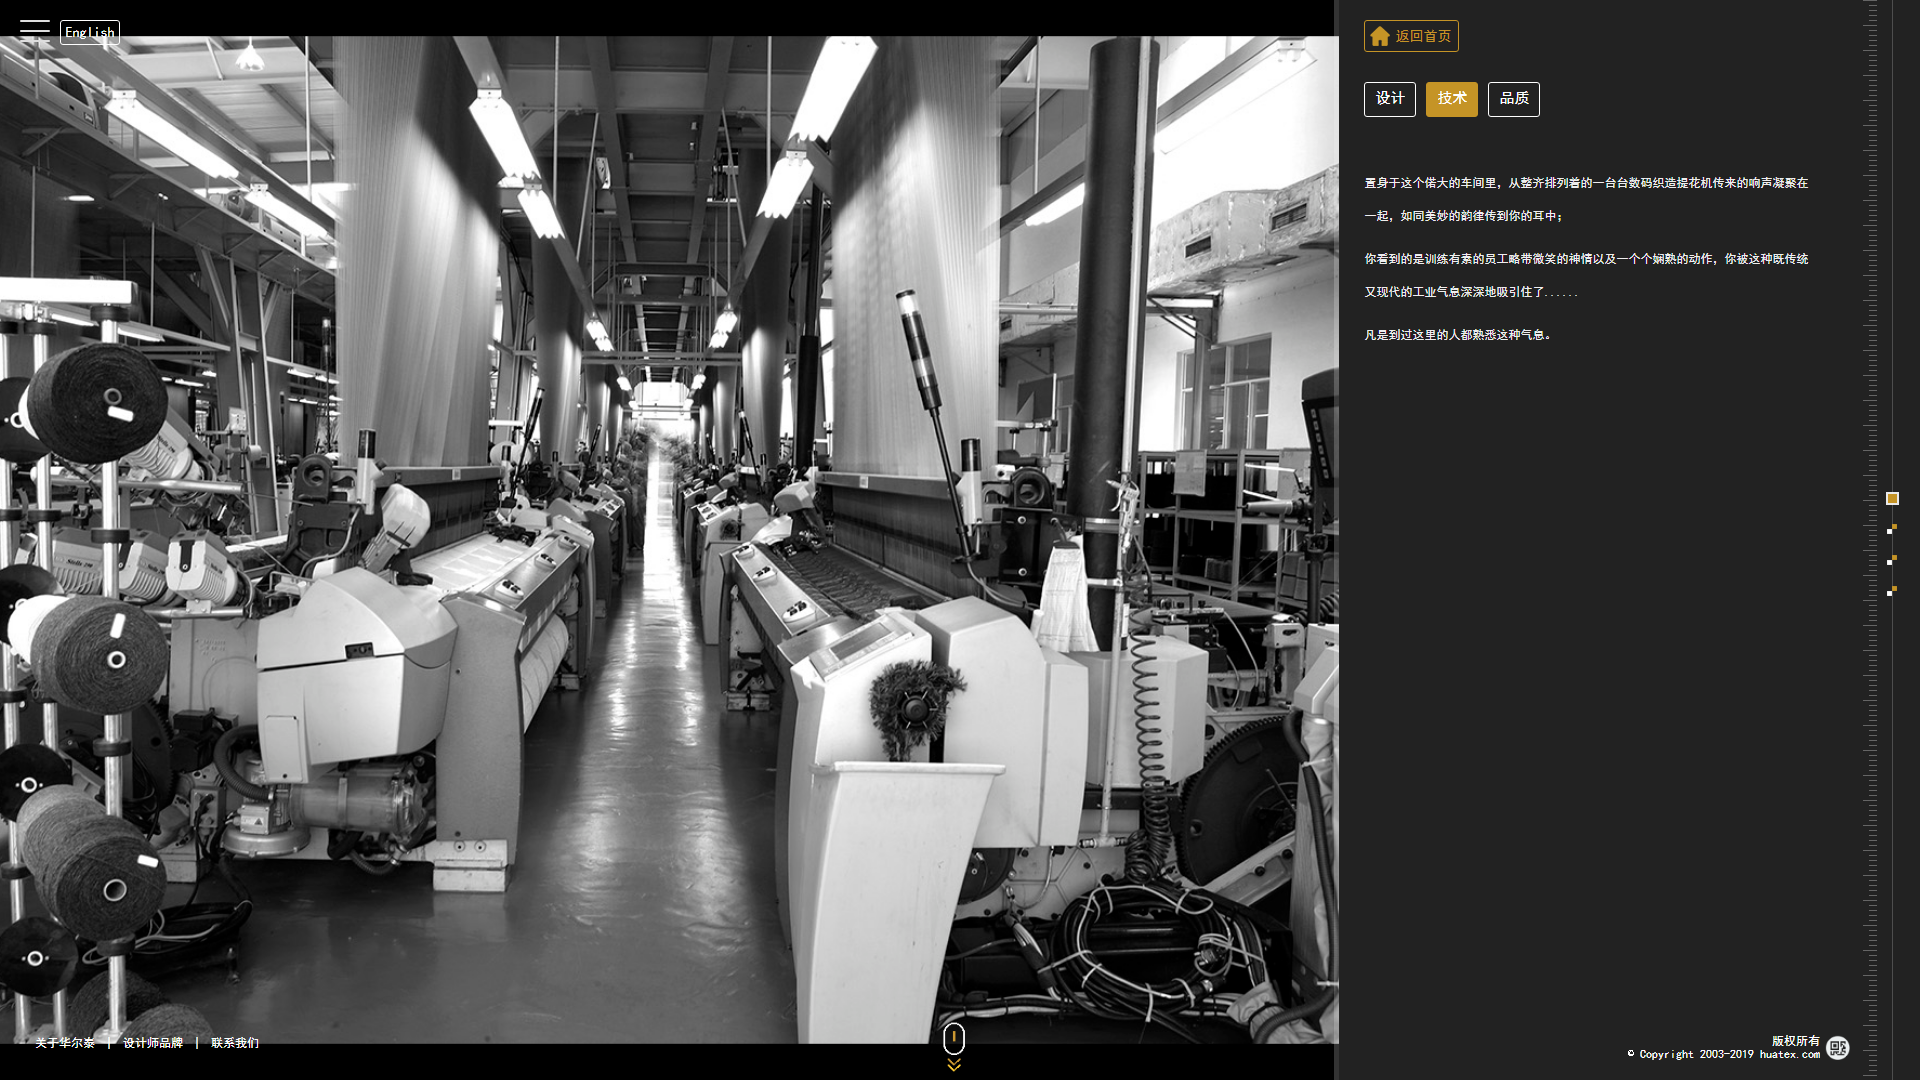Click the 版权所有 copyright text
Image resolution: width=1920 pixels, height=1080 pixels.
click(x=1796, y=1041)
